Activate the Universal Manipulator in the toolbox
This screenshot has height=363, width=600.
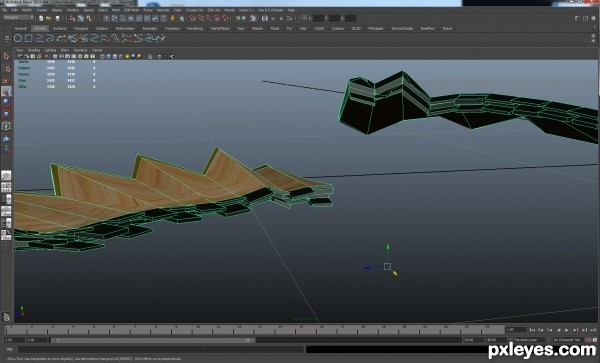[6, 126]
